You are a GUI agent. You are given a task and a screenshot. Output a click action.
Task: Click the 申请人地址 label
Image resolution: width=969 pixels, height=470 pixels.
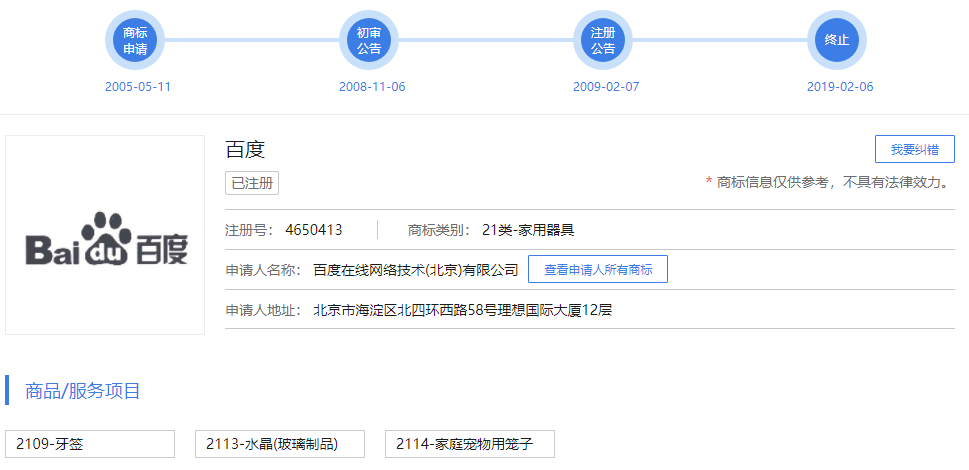pyautogui.click(x=264, y=310)
